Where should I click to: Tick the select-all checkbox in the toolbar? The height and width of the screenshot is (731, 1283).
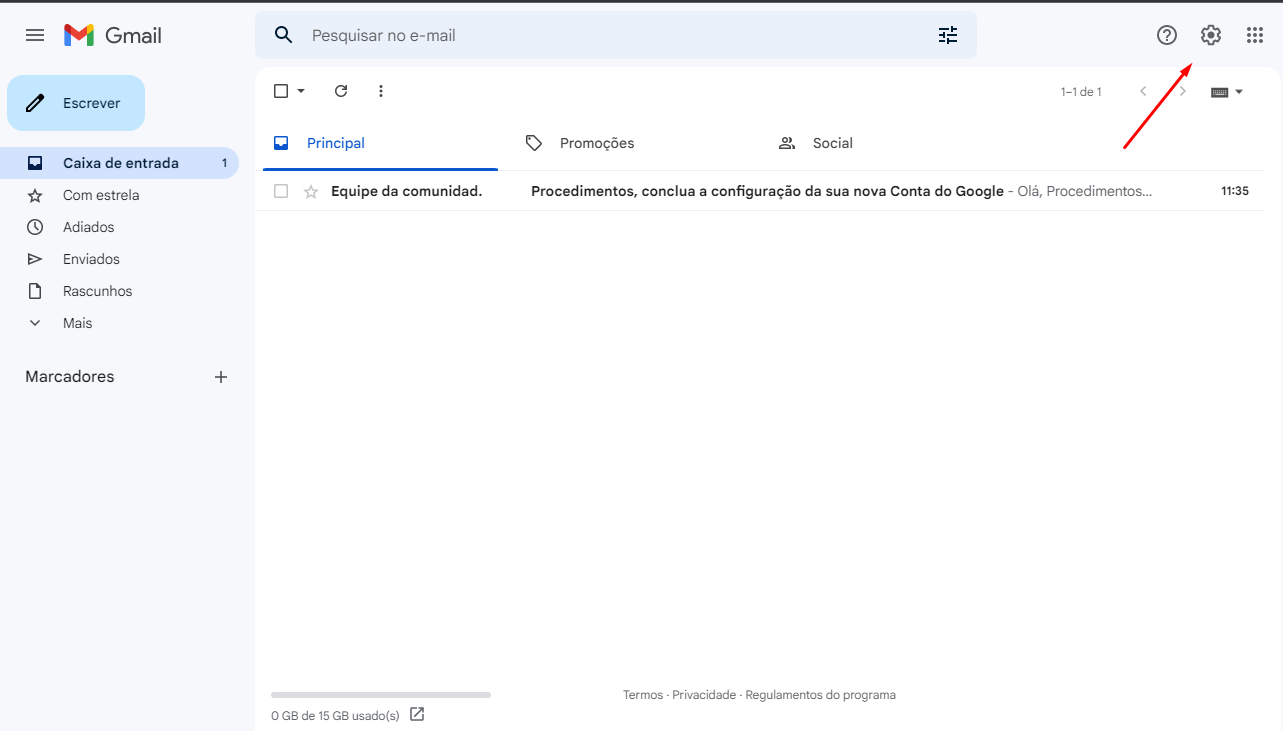tap(281, 91)
